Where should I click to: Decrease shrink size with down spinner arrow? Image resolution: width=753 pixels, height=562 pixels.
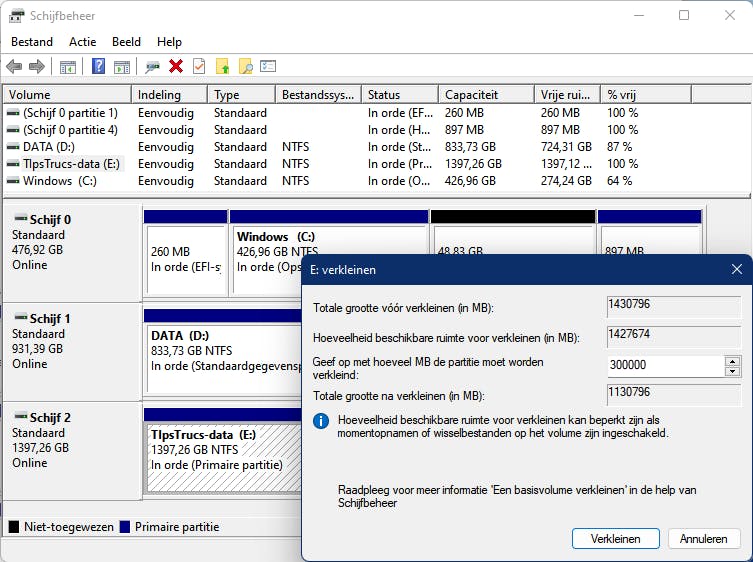733,371
